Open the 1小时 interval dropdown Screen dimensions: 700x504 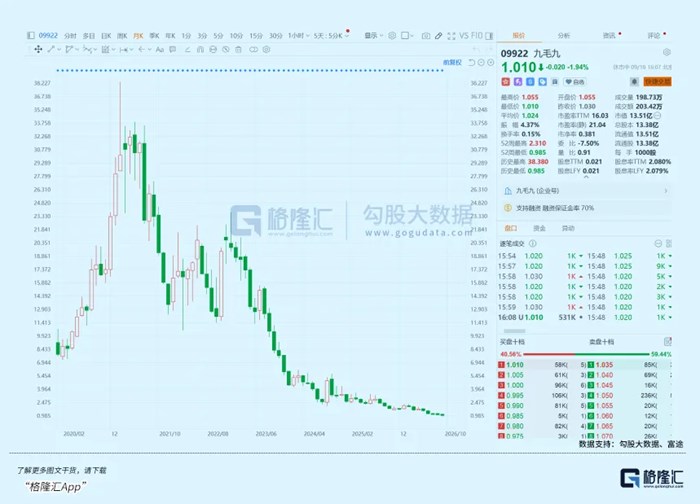298,36
